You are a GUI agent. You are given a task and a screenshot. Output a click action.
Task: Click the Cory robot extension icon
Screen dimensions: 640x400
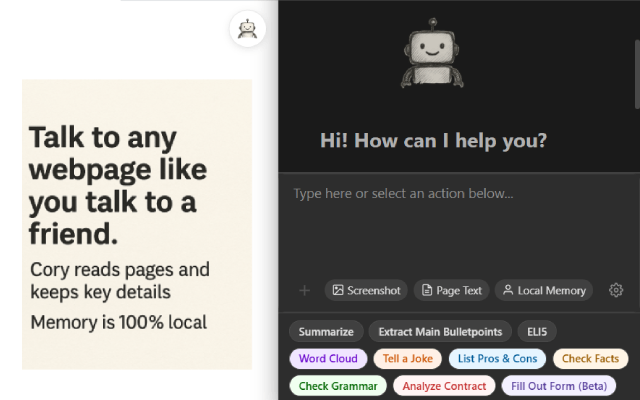(247, 29)
